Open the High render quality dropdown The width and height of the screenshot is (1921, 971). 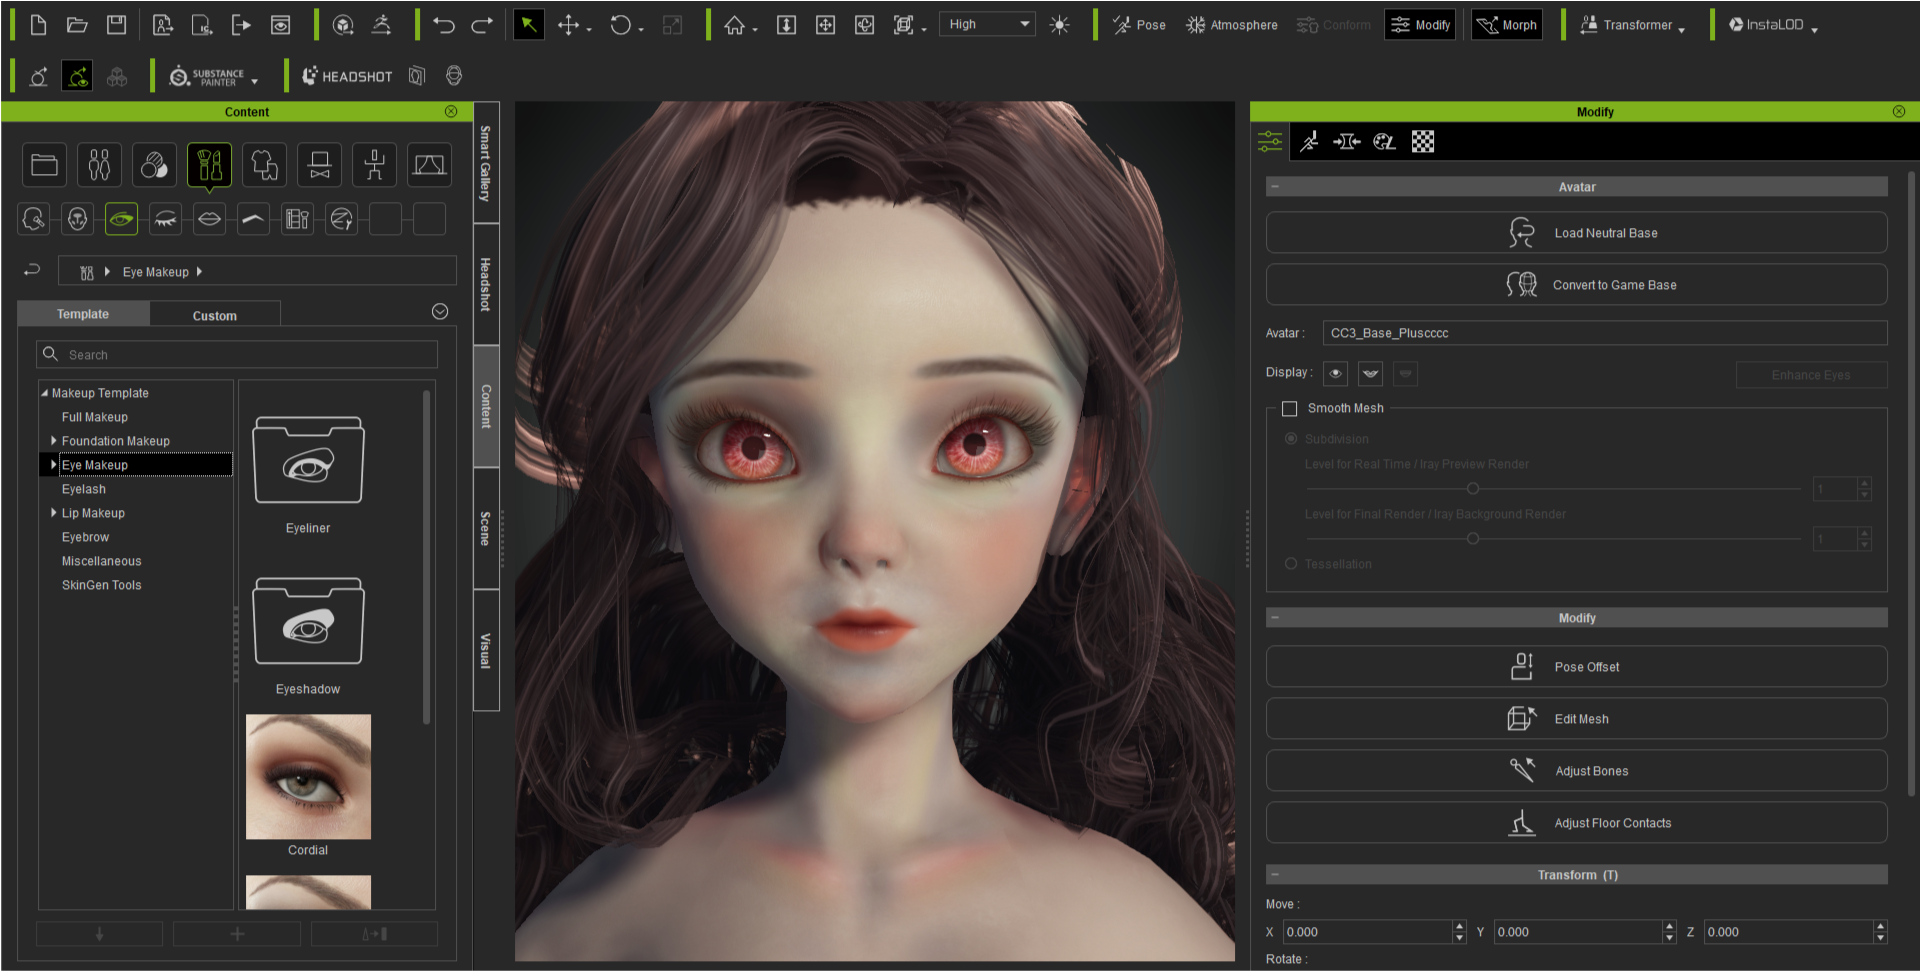(987, 24)
